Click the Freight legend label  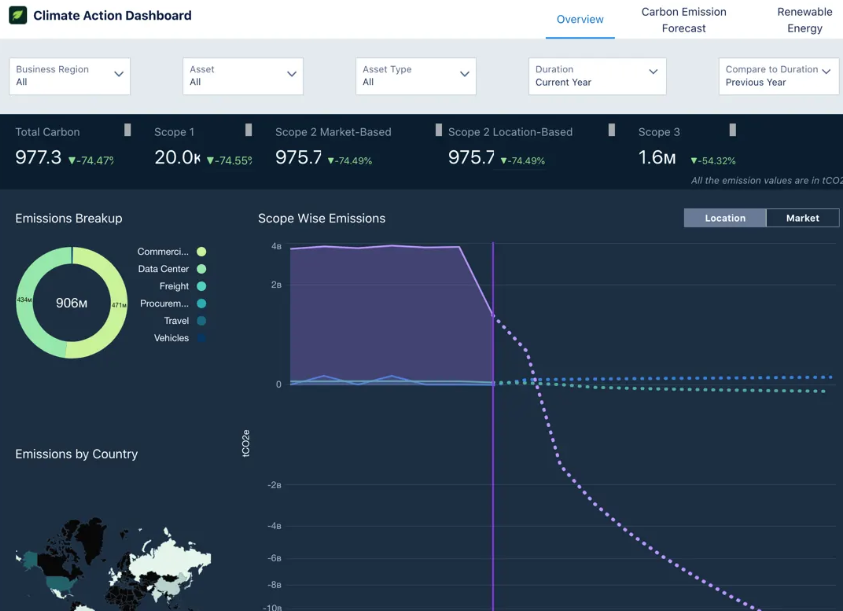click(174, 286)
